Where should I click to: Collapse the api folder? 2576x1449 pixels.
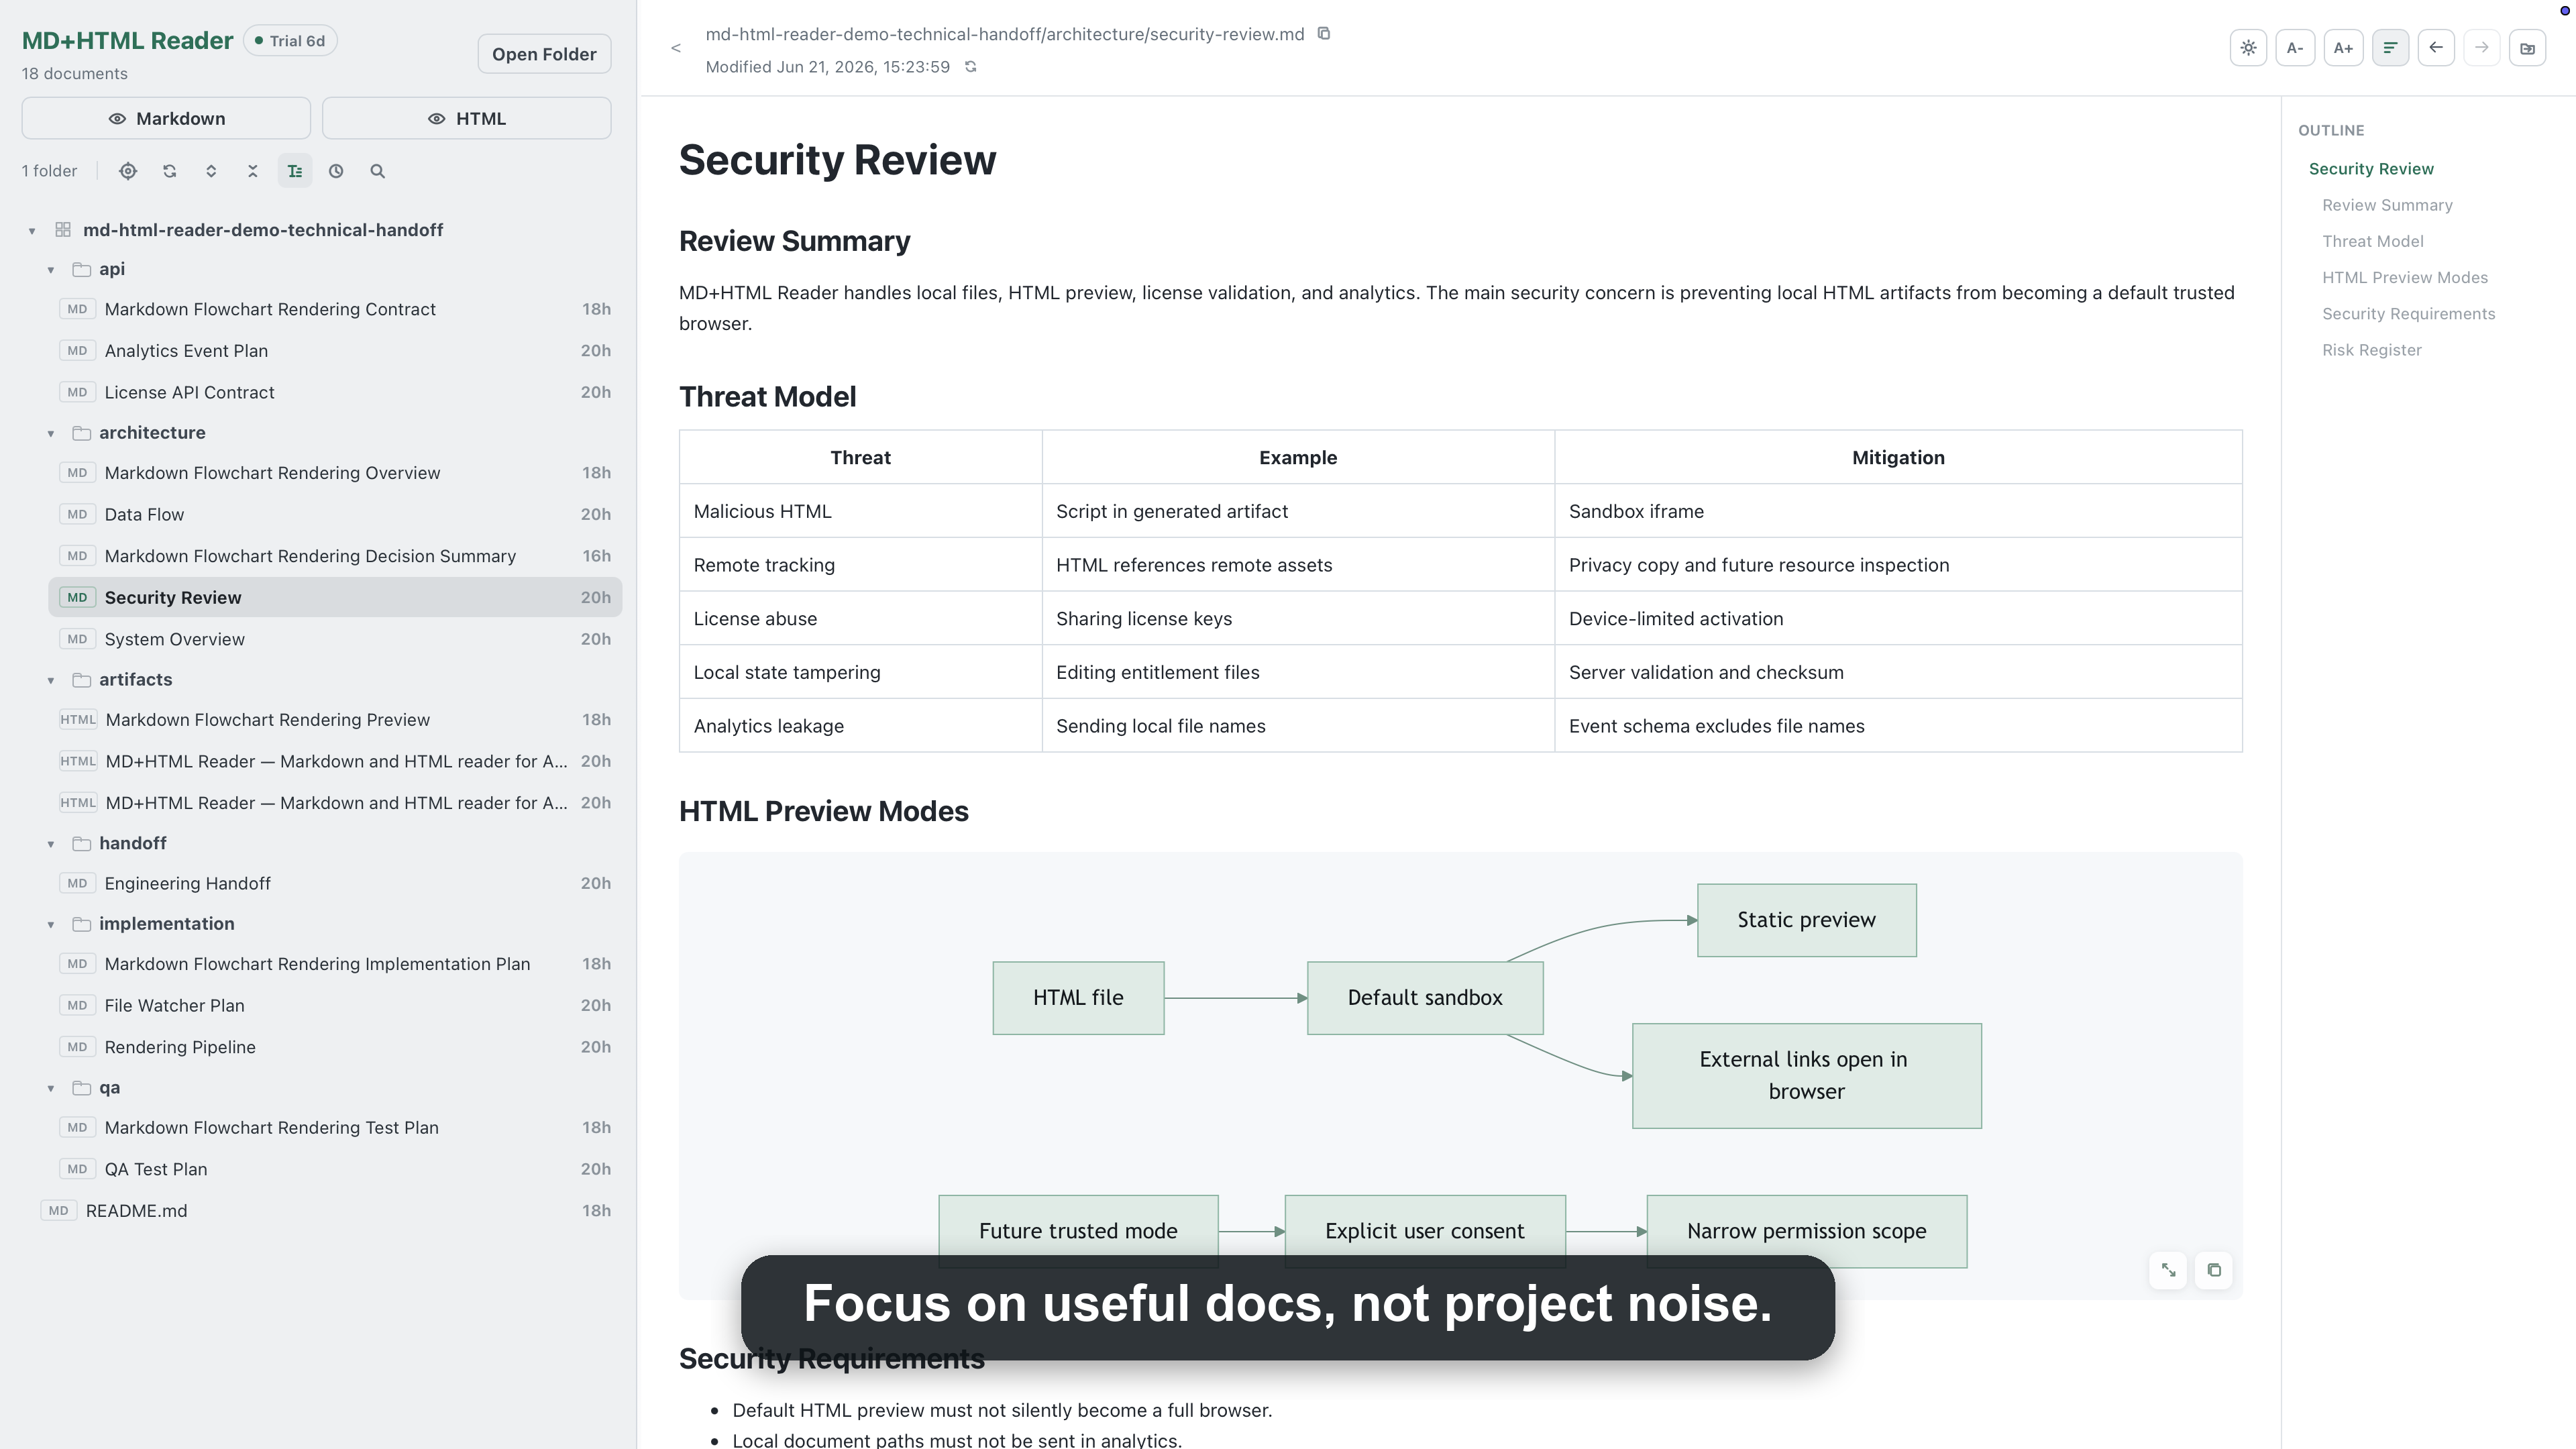tap(51, 270)
